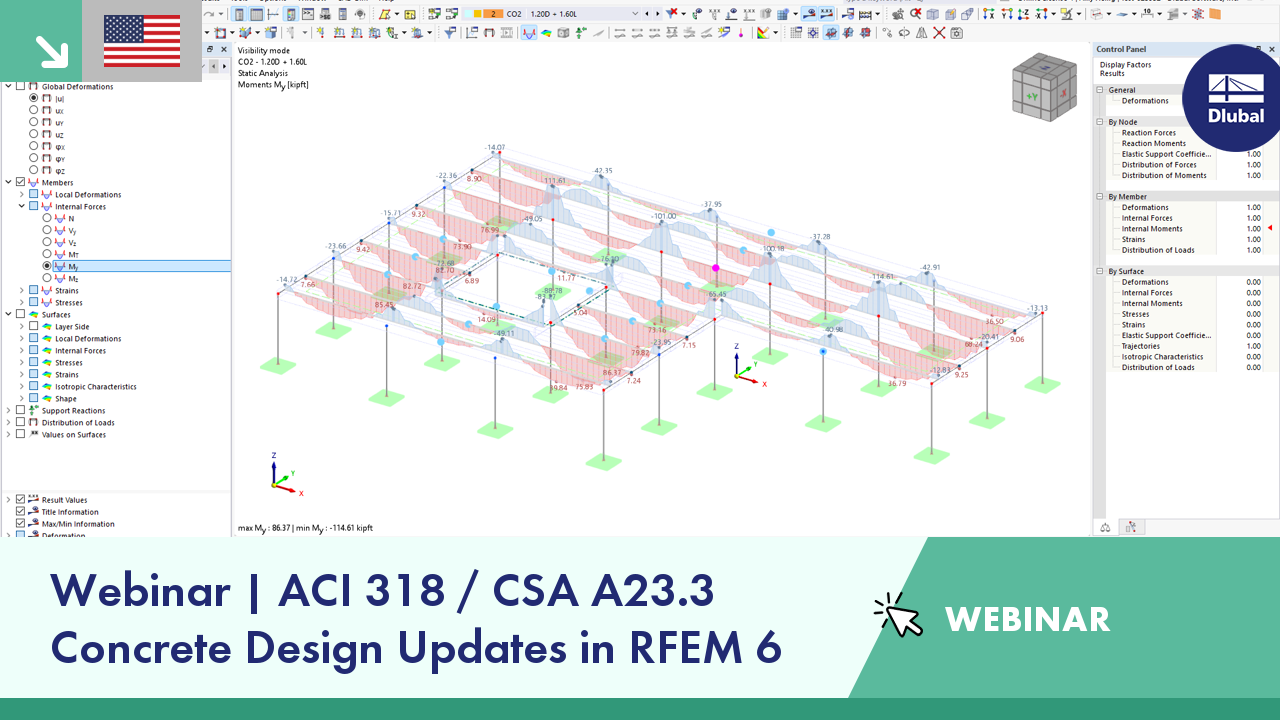Select the |u| global deformation radio button
The image size is (1280, 720).
34,98
